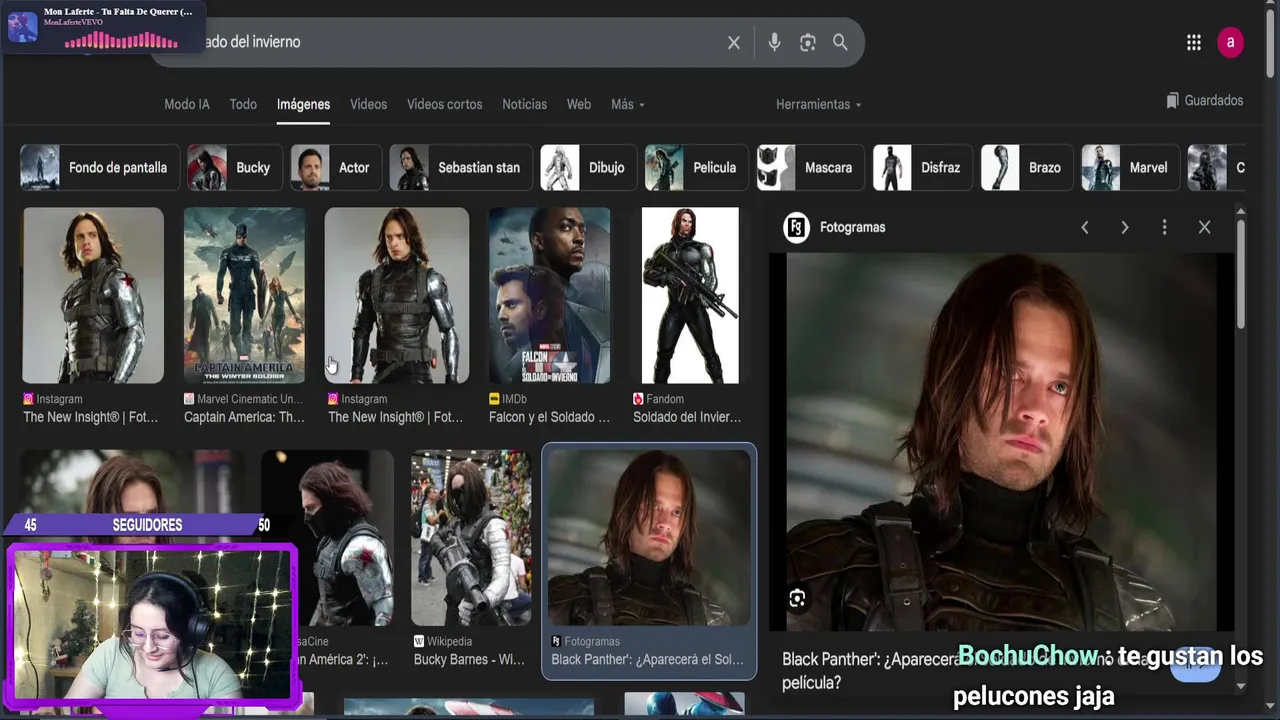This screenshot has width=1280, height=720.
Task: Open Wikipedia source label link
Action: (x=443, y=641)
